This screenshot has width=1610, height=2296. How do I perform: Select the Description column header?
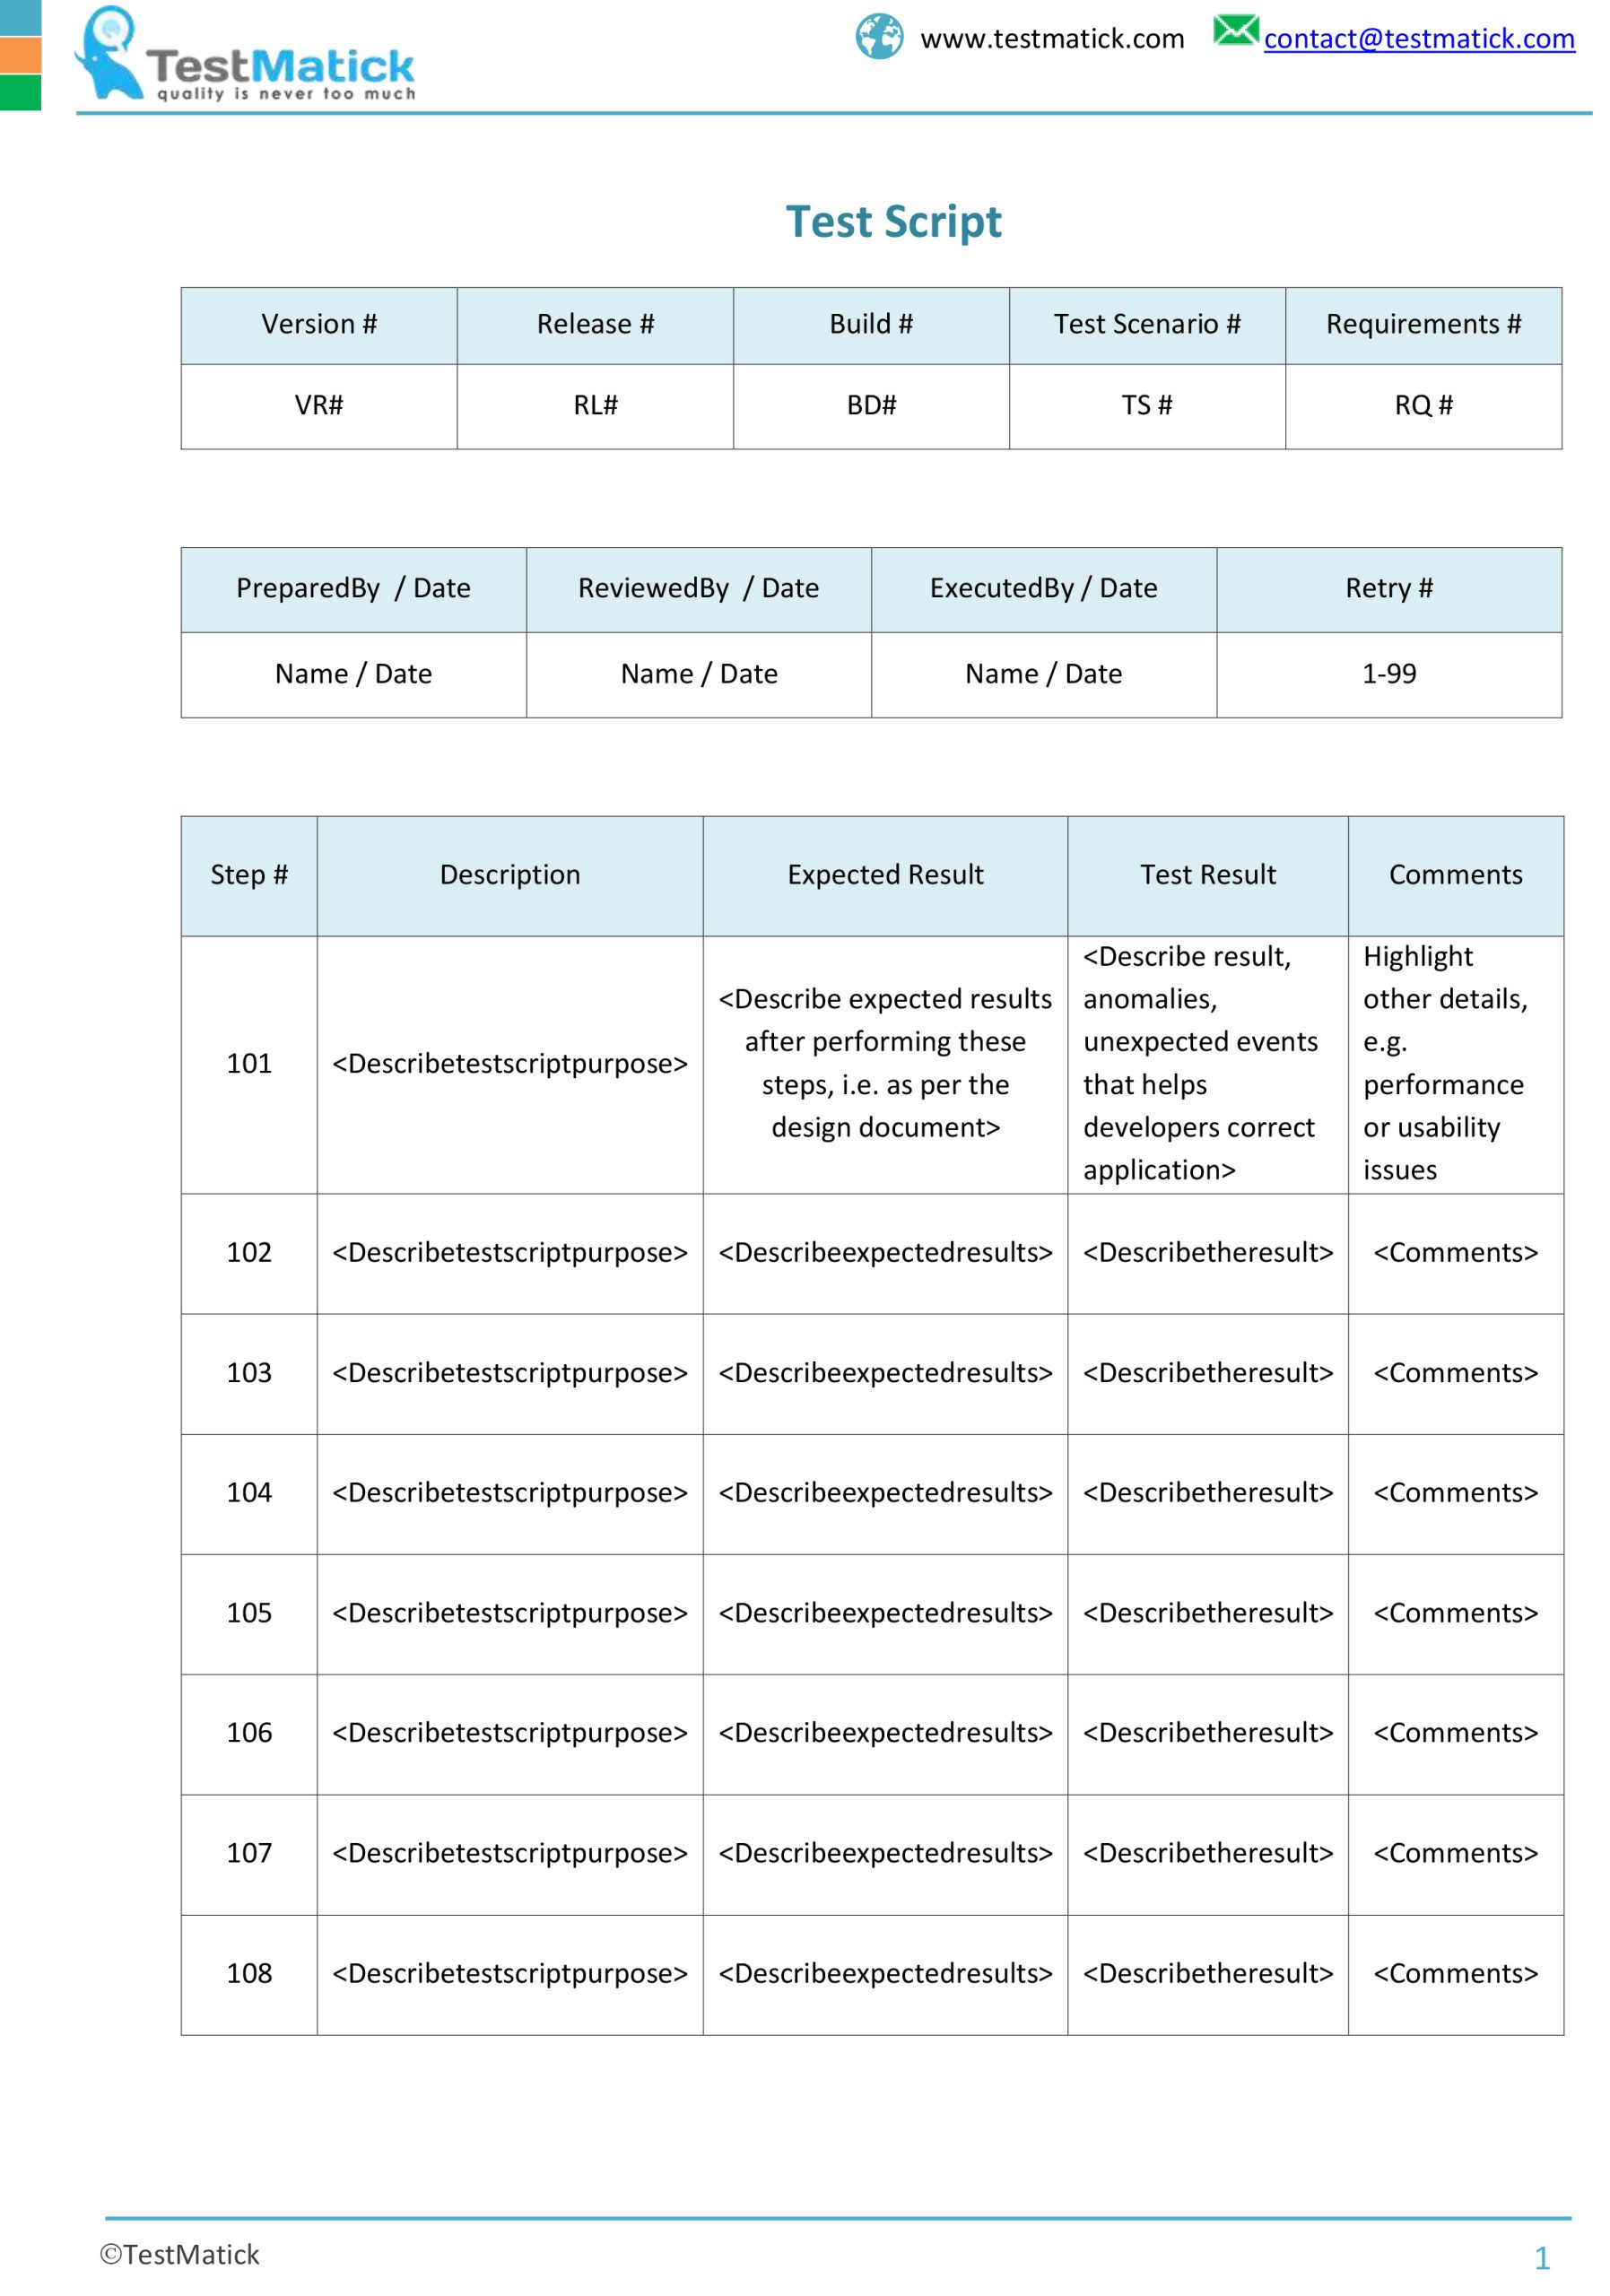(x=510, y=876)
